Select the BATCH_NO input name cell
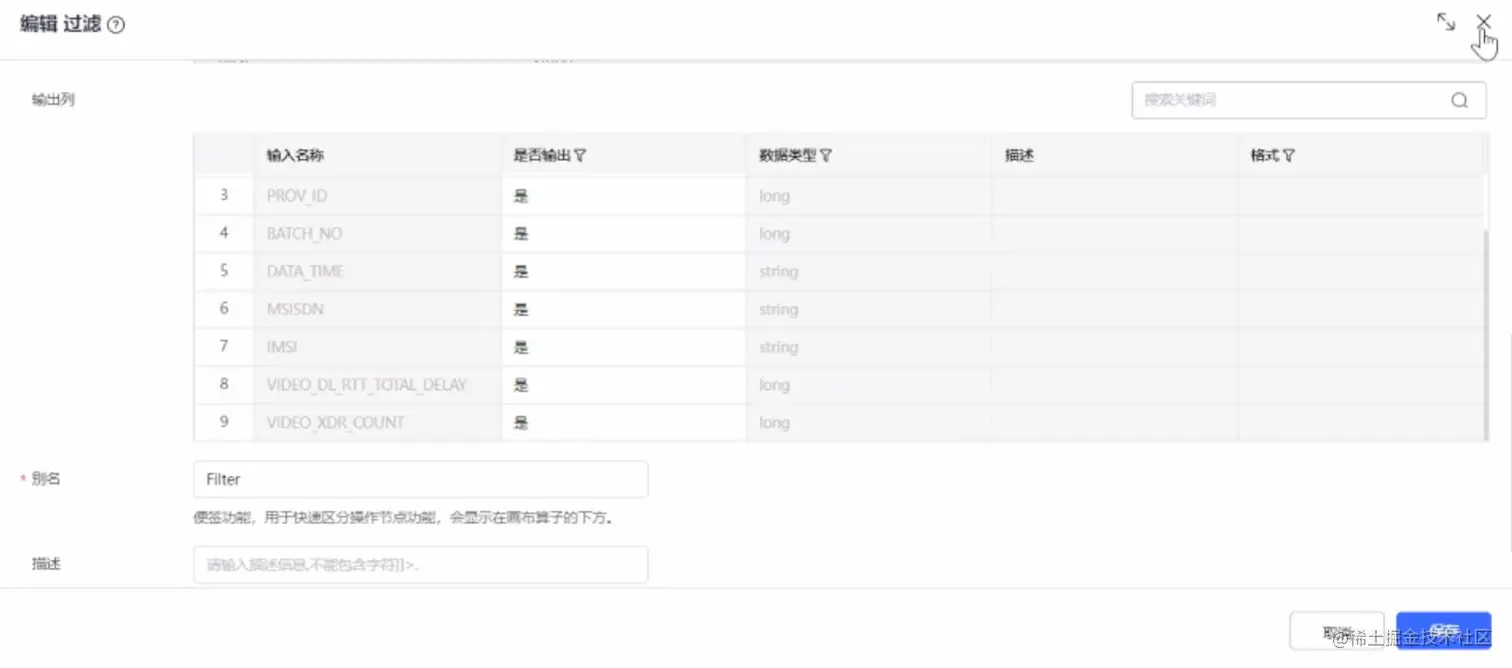This screenshot has width=1512, height=668. pyautogui.click(x=378, y=234)
